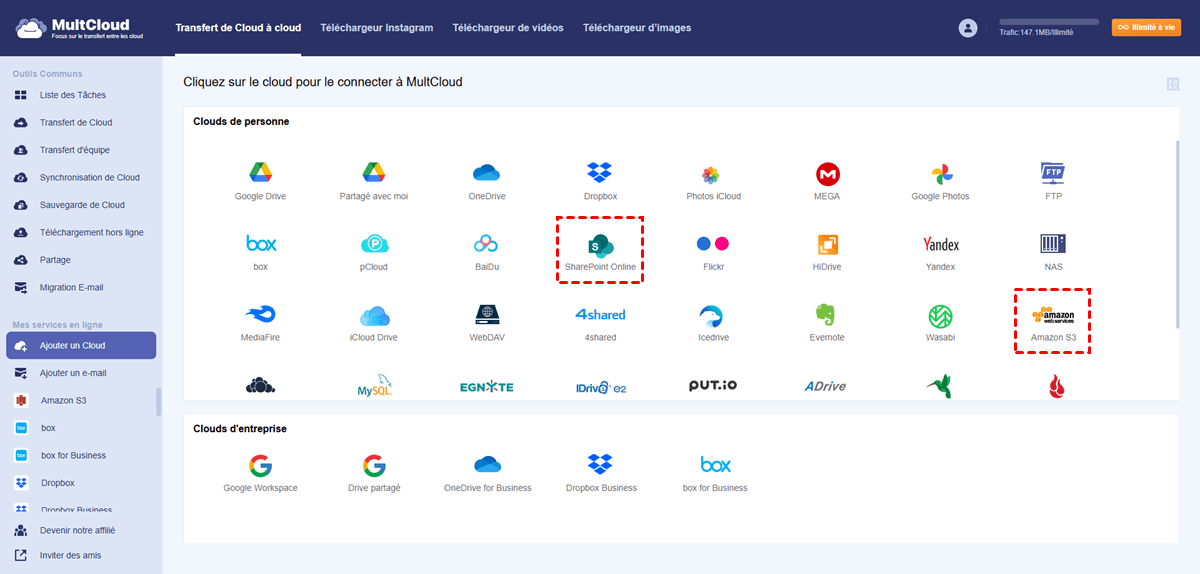This screenshot has width=1200, height=574.
Task: Switch to Téléchargeur Instagram tab
Action: tap(377, 28)
